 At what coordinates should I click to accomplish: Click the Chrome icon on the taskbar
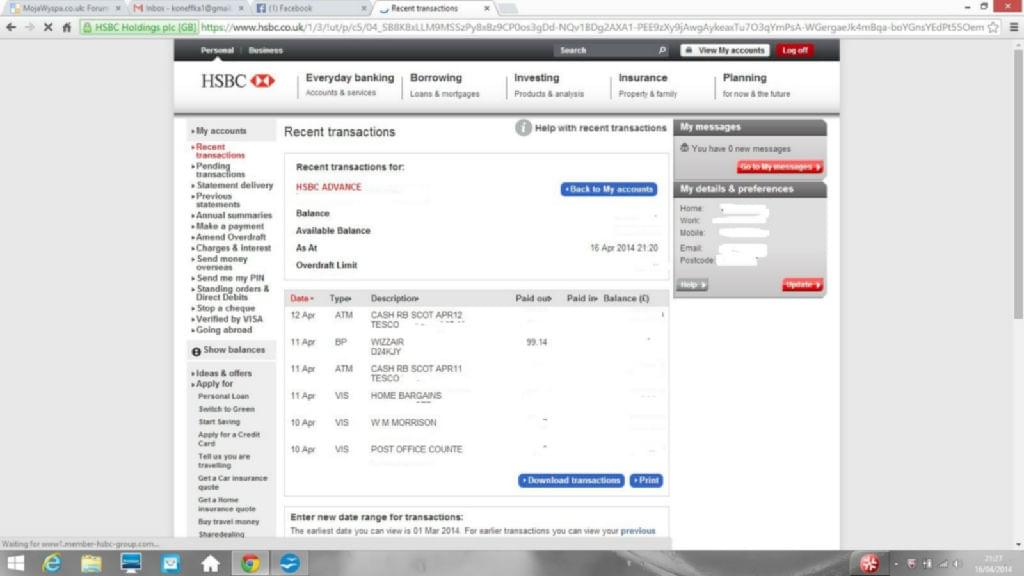point(250,563)
